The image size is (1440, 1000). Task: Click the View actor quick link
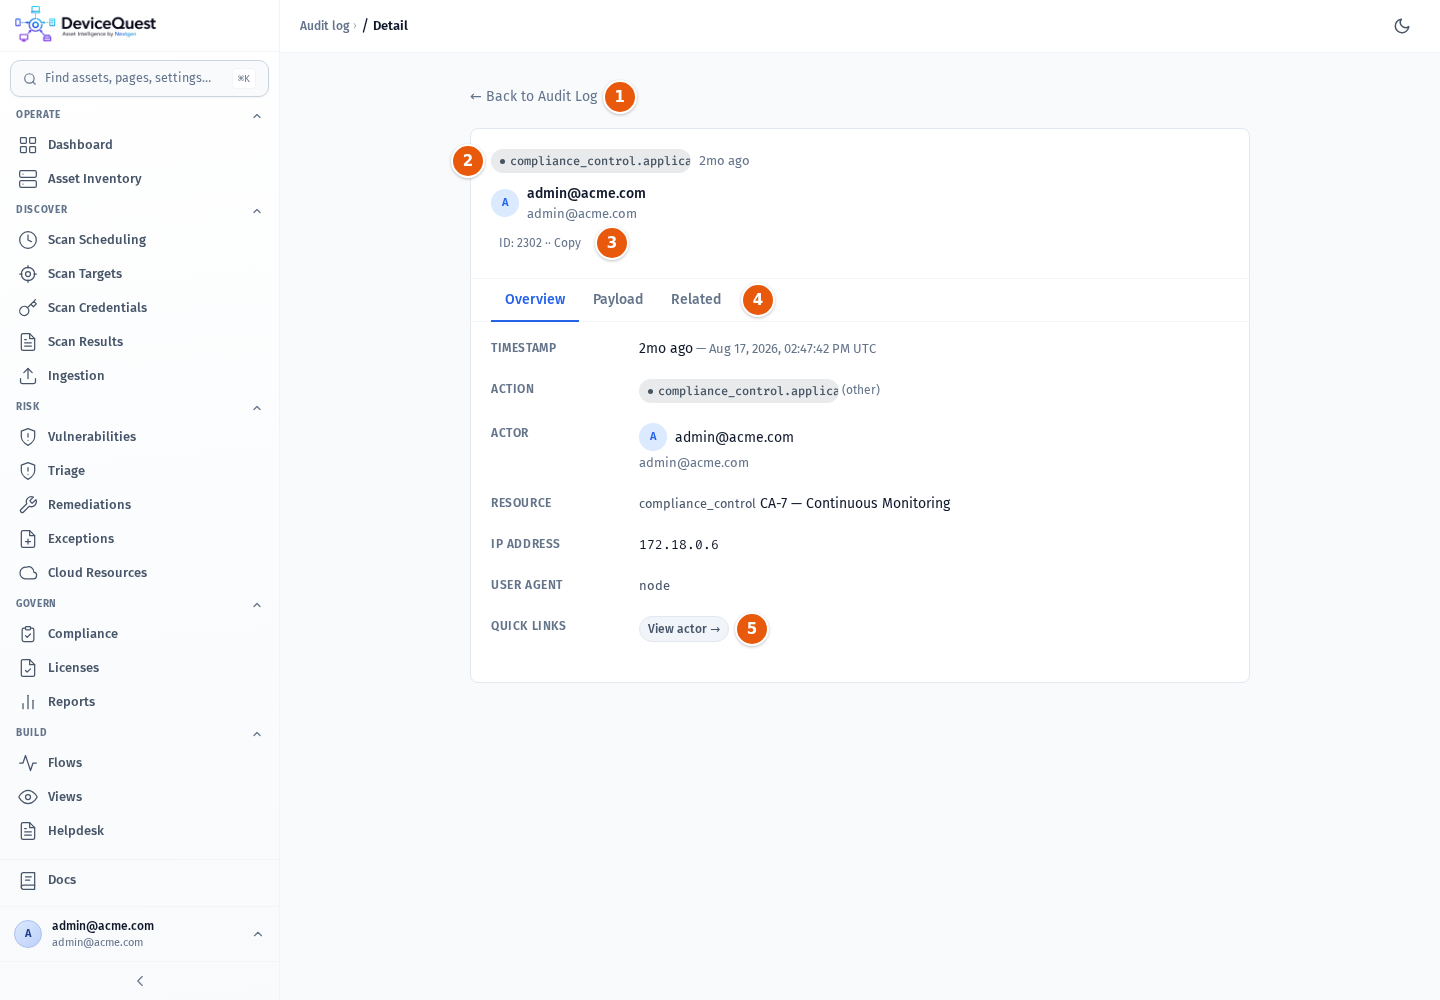[684, 629]
